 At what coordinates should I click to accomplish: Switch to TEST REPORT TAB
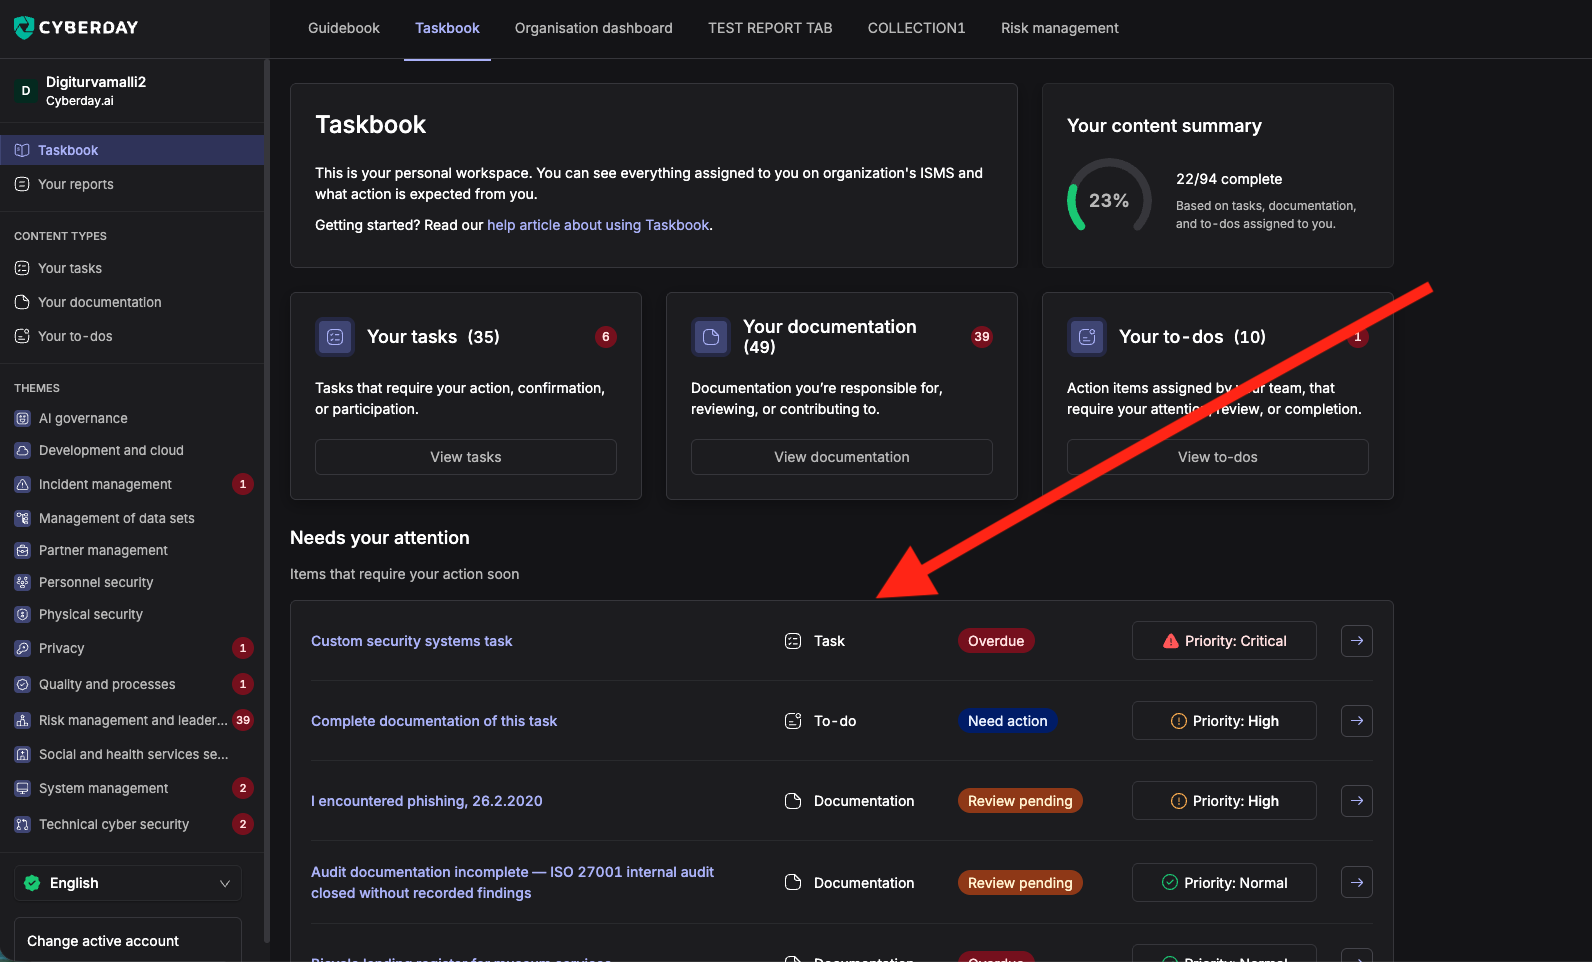tap(770, 28)
